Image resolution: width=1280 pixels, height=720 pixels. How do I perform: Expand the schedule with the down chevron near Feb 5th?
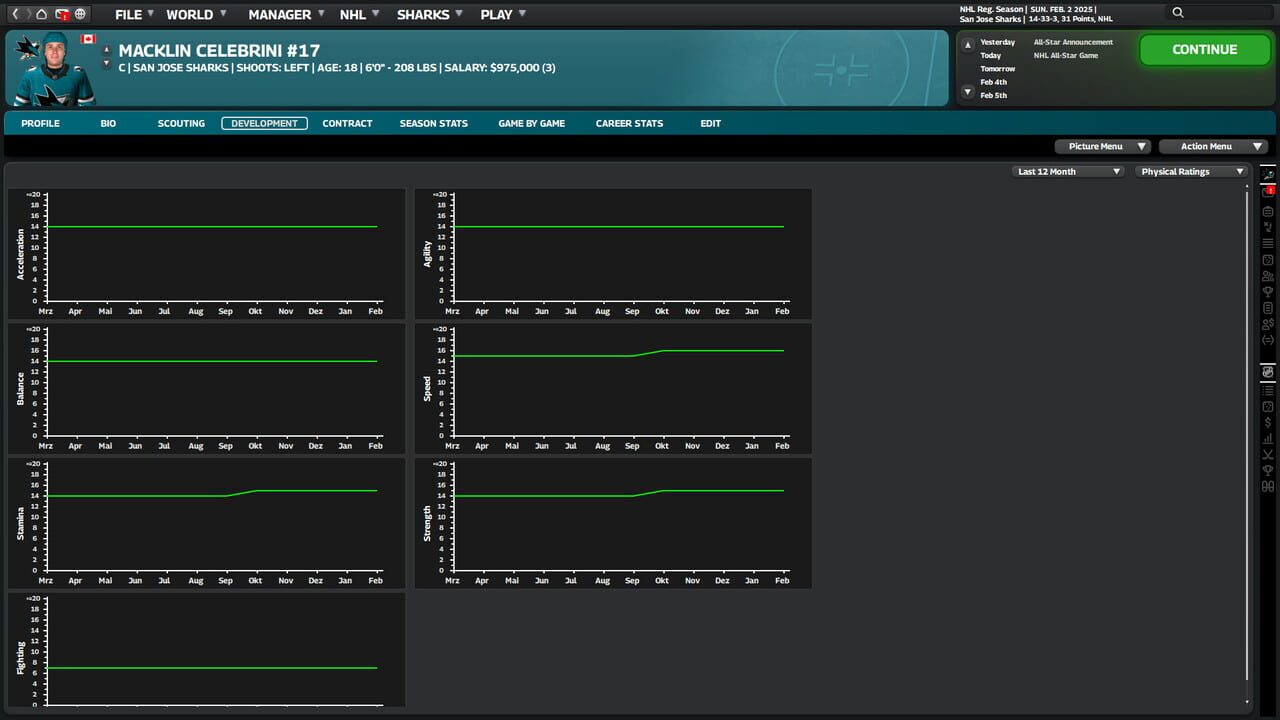[x=967, y=92]
